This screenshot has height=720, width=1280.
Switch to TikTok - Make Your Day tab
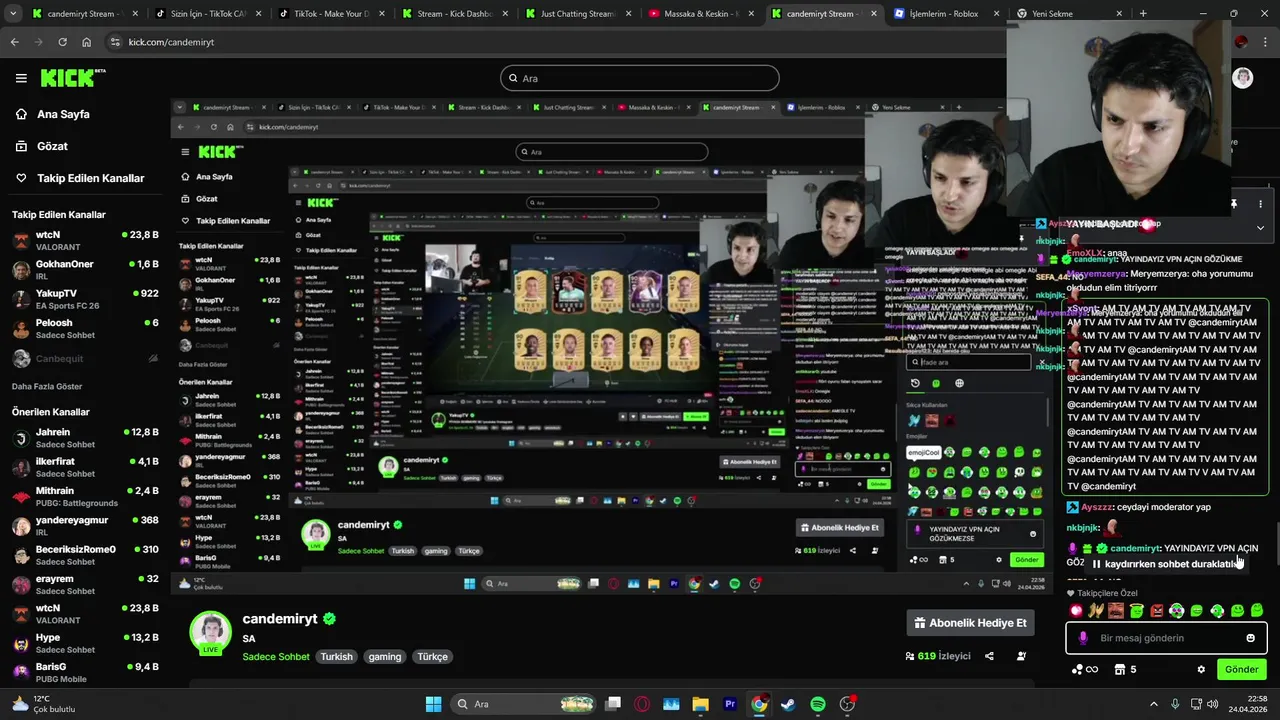(x=329, y=14)
